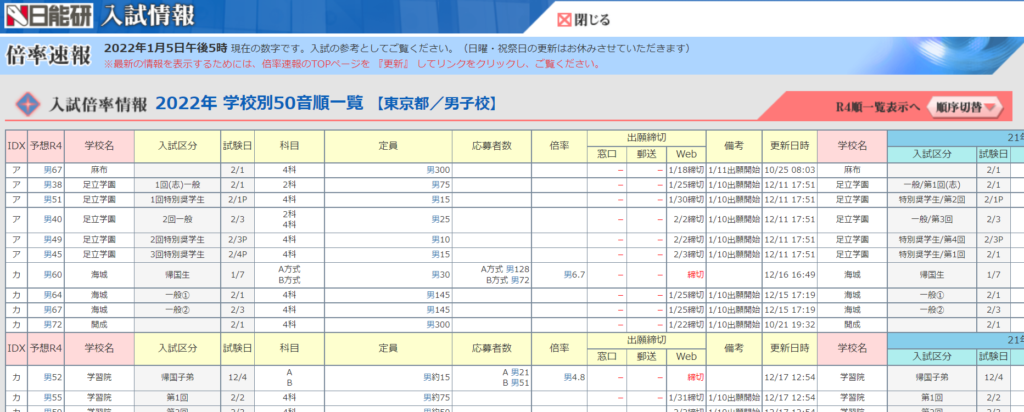Click the 入試情報 header title

coord(148,14)
